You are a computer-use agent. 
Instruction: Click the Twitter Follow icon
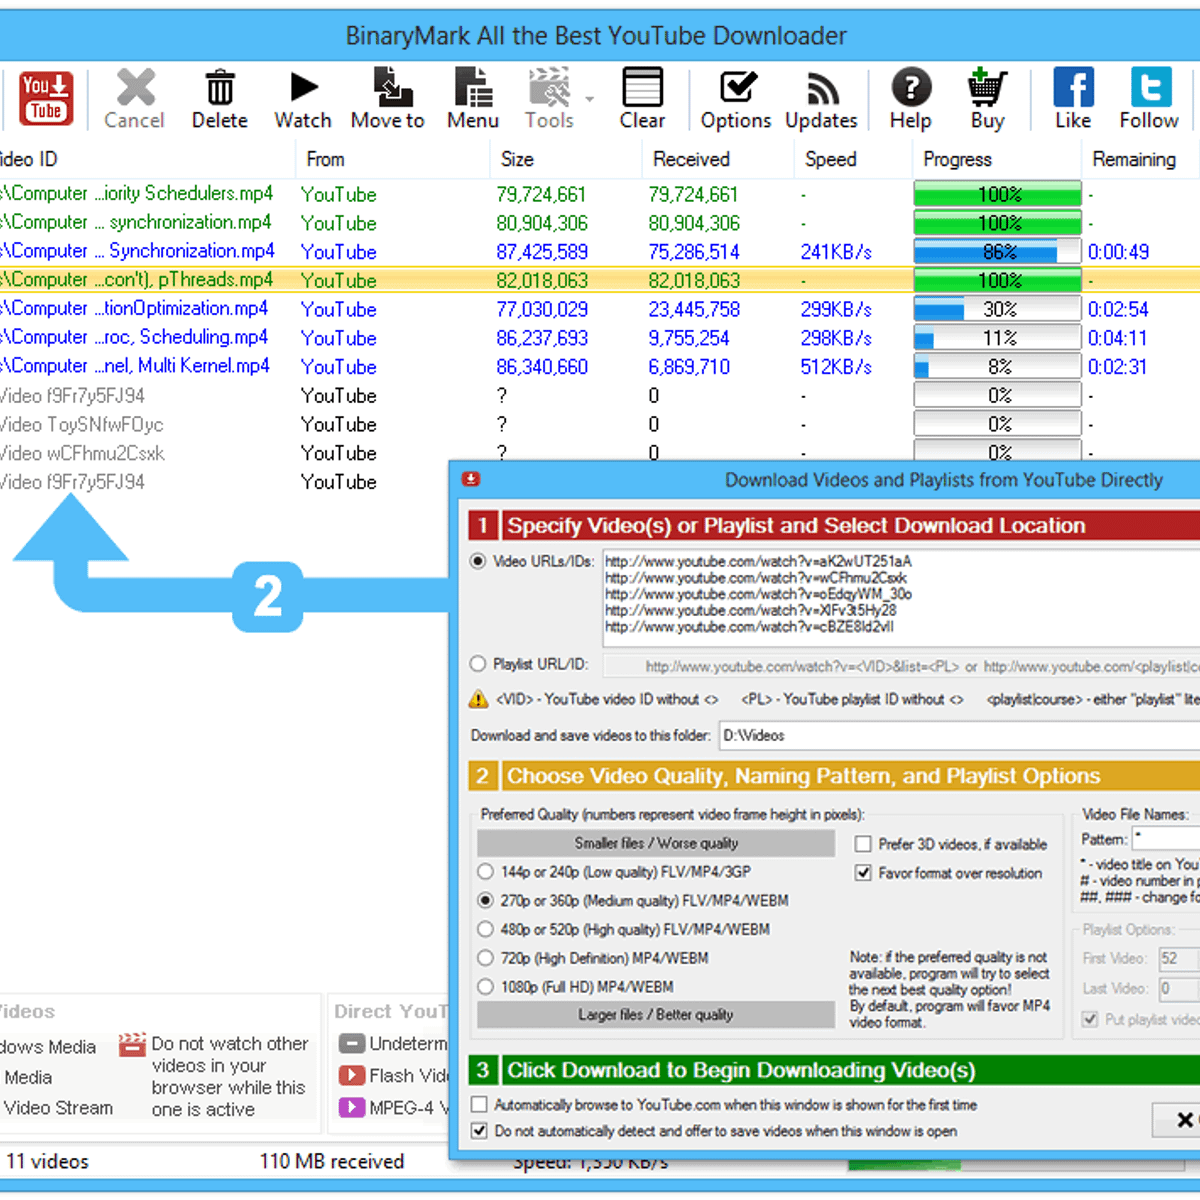coord(1150,99)
